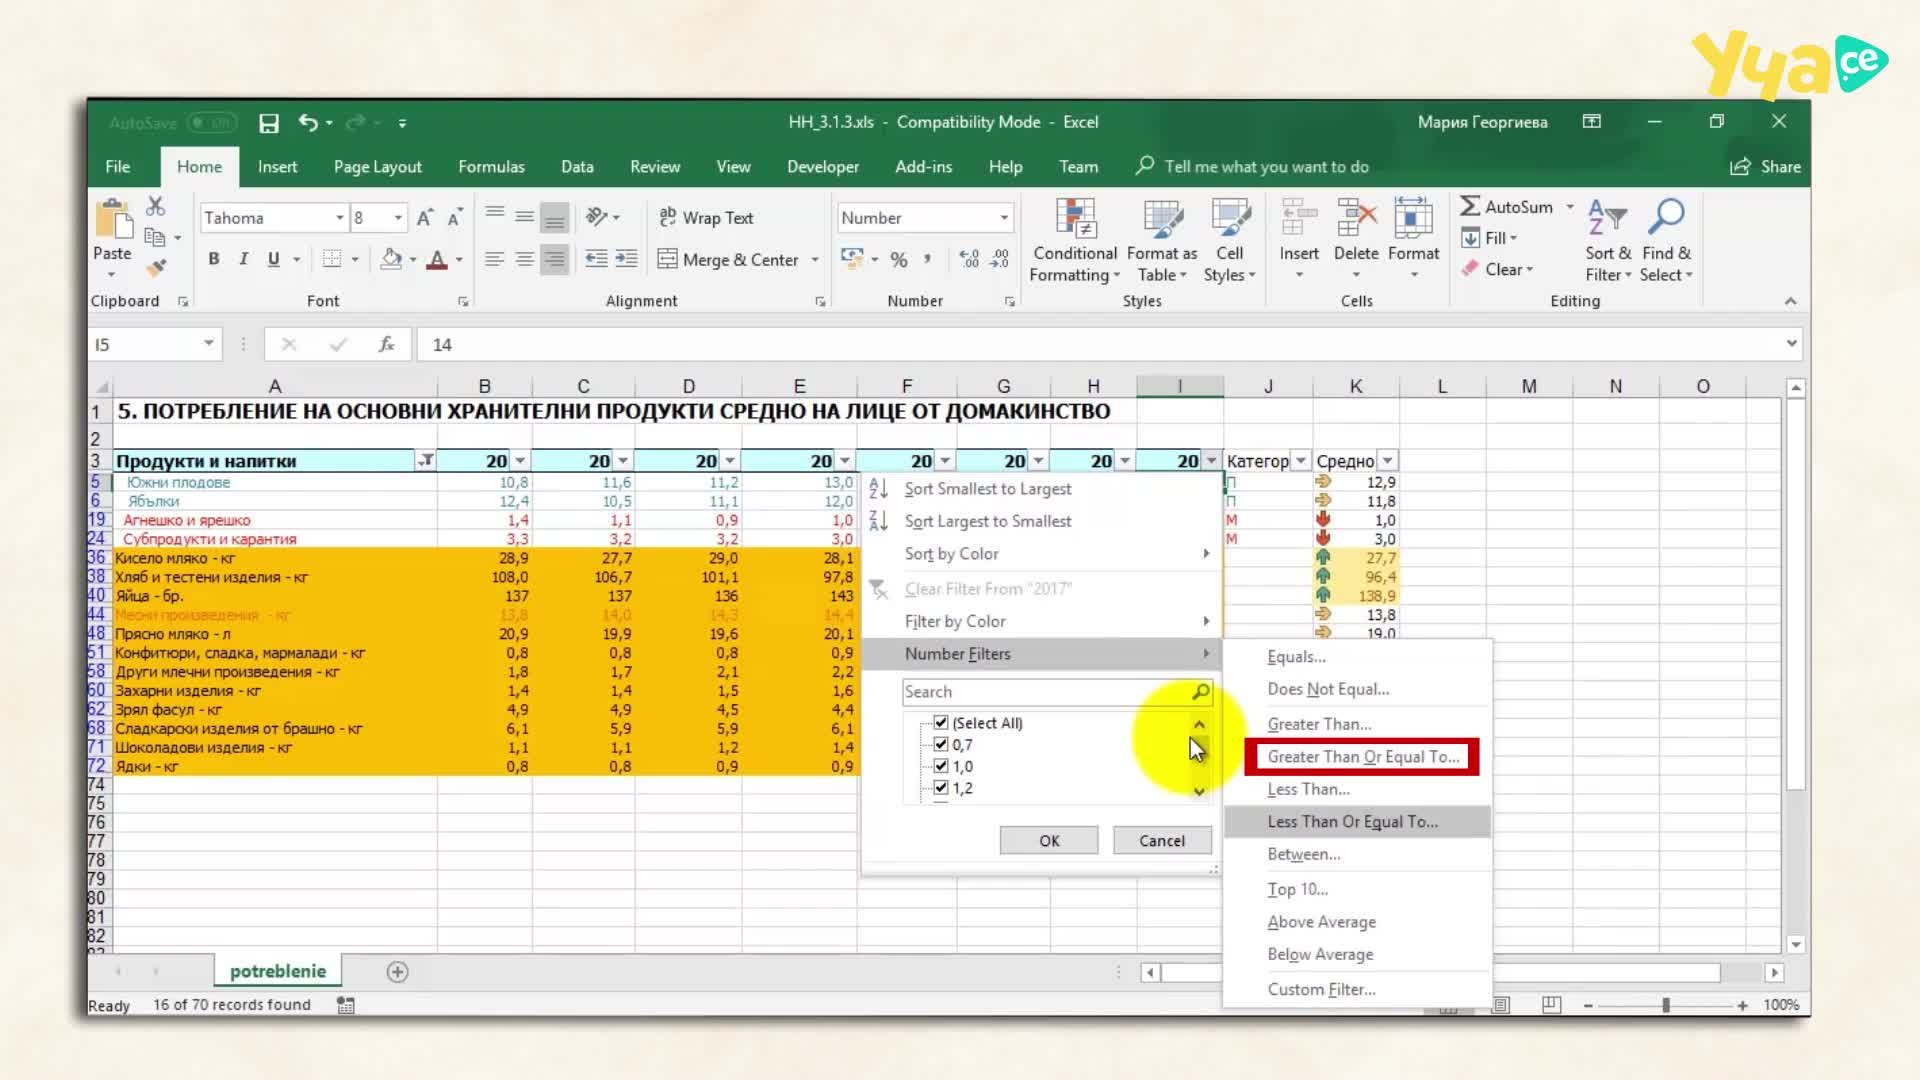1920x1080 pixels.
Task: Click the Save icon in the title bar
Action: 268,123
